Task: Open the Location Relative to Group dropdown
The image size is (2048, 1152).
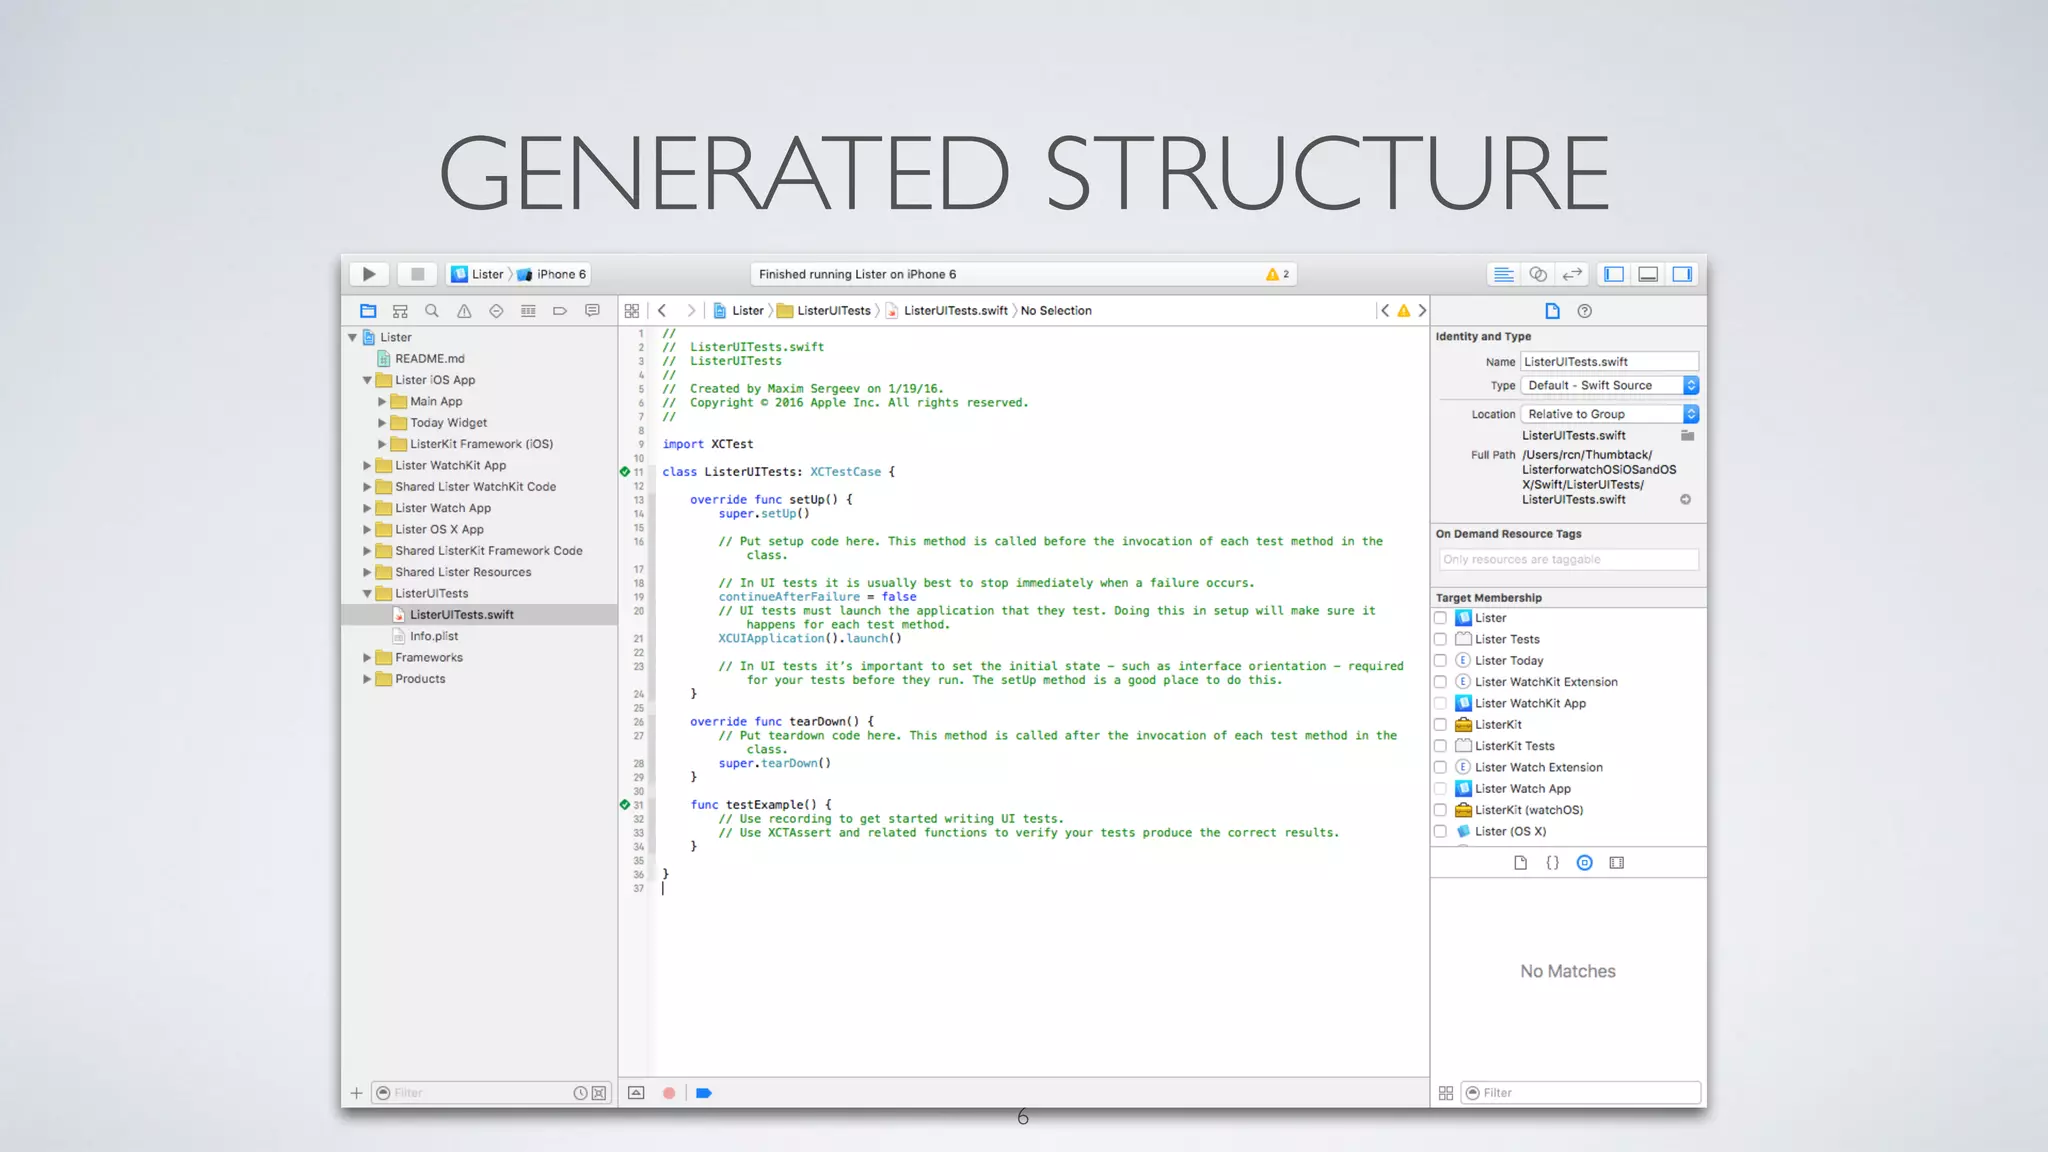Action: (x=1609, y=414)
